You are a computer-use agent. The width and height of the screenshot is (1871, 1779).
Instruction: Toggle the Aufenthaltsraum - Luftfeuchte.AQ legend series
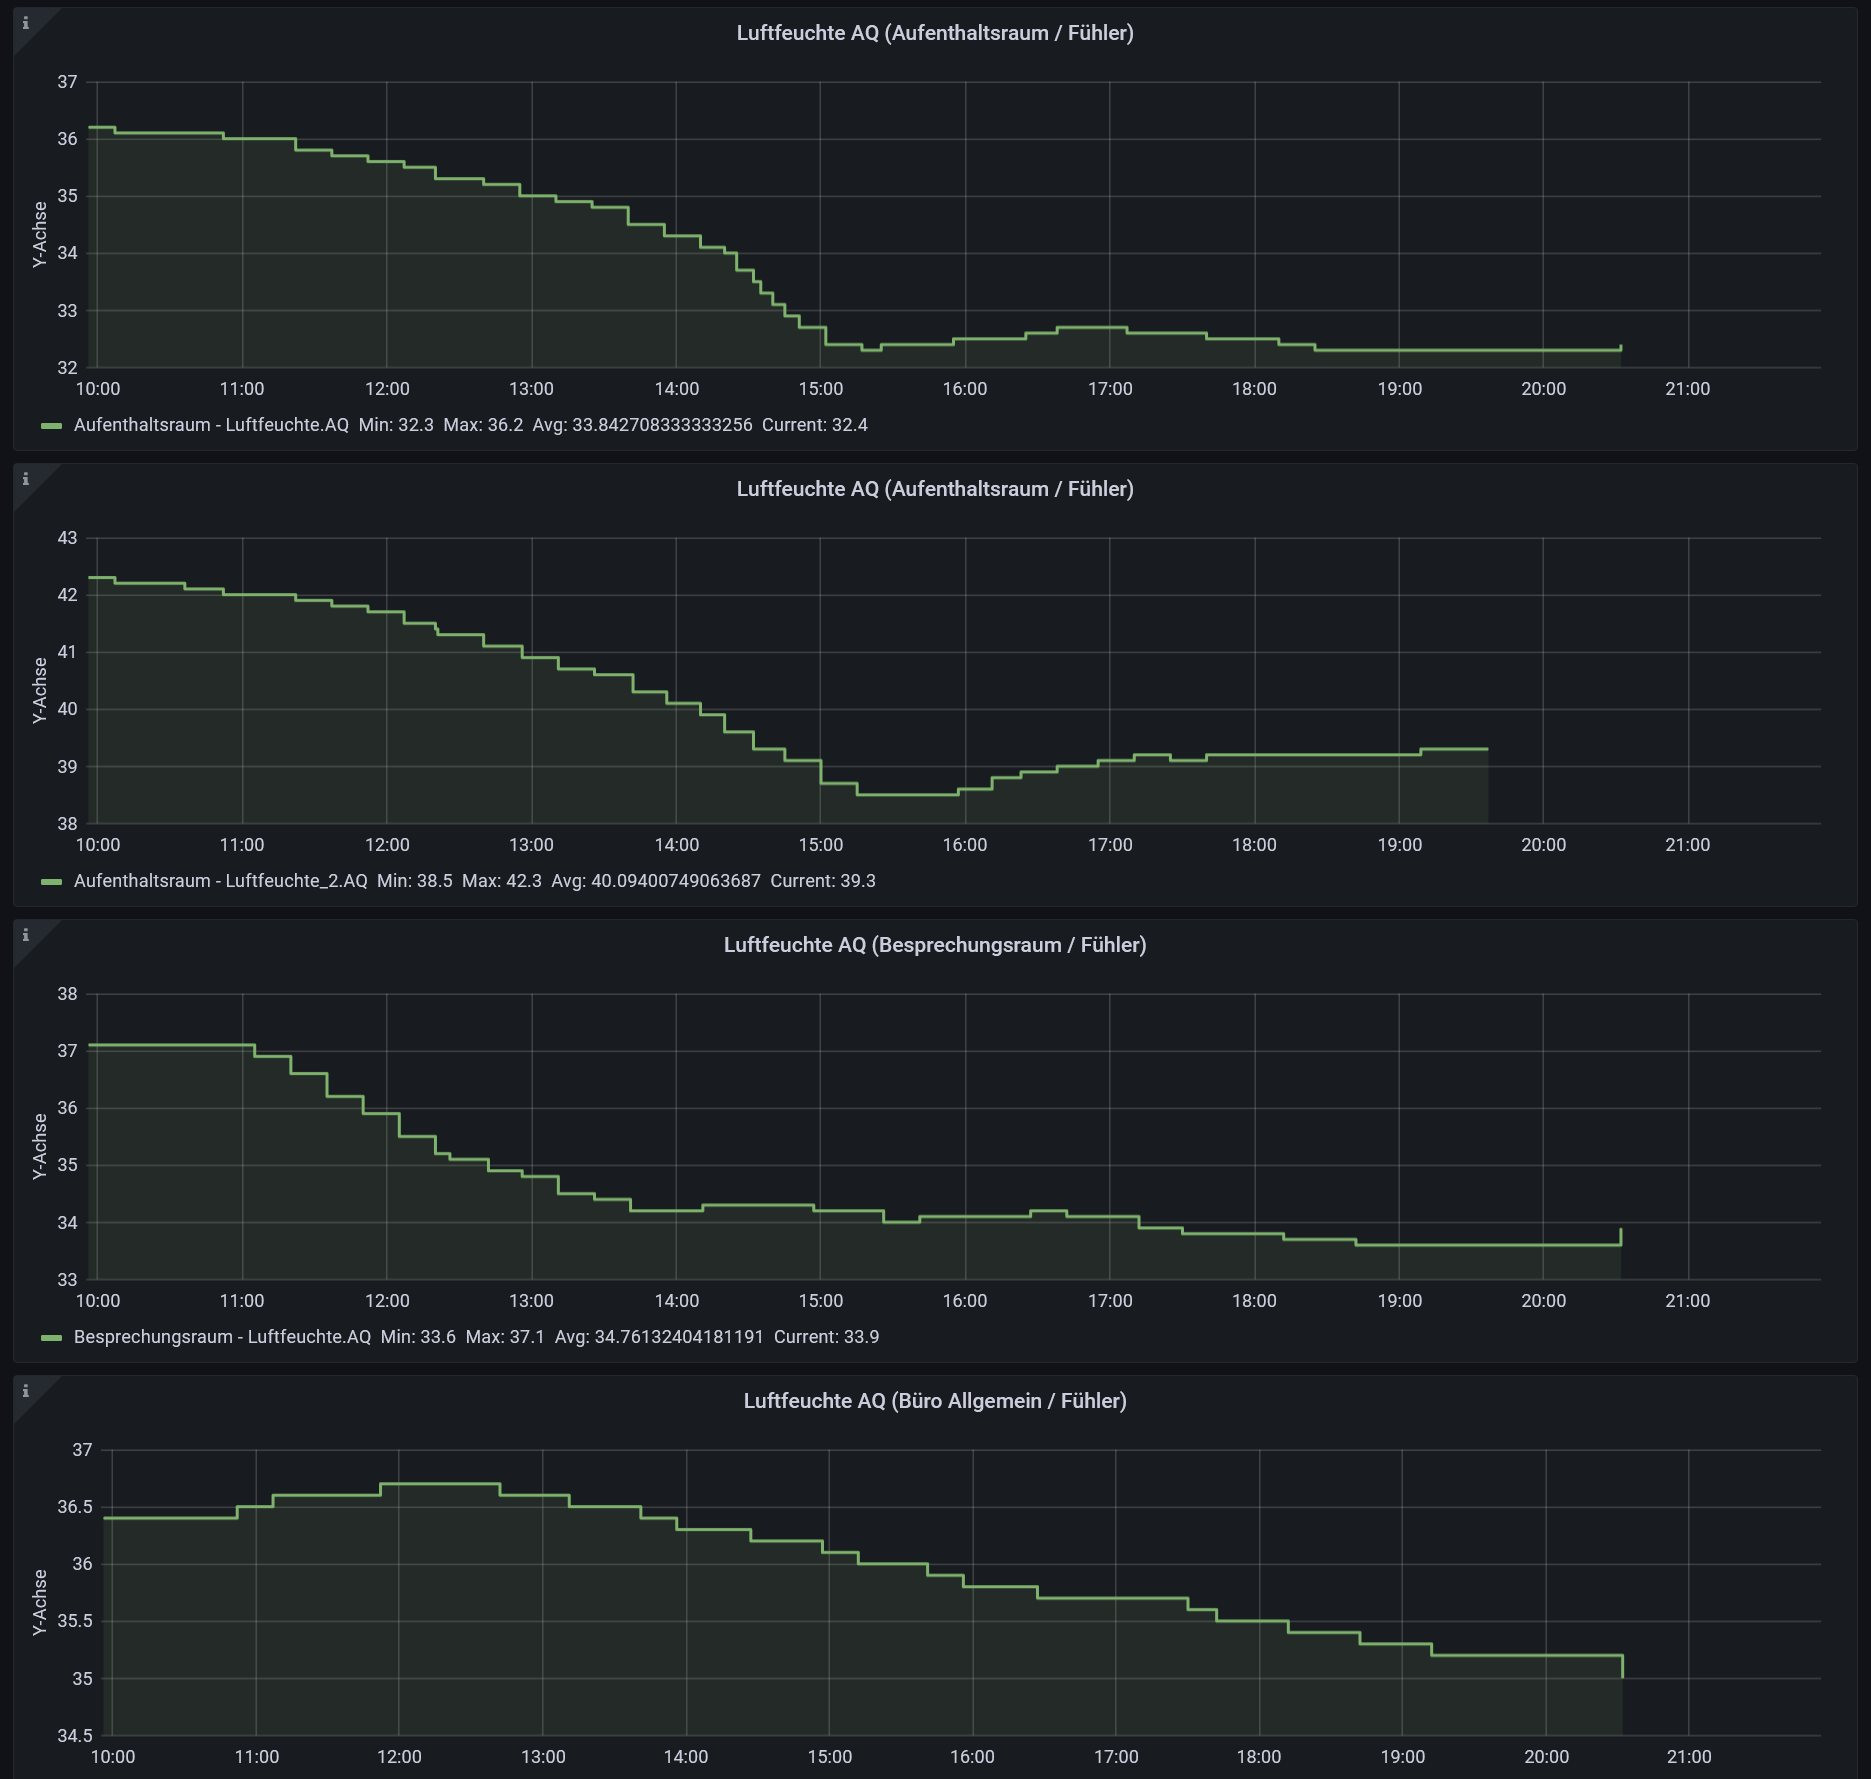[x=211, y=425]
